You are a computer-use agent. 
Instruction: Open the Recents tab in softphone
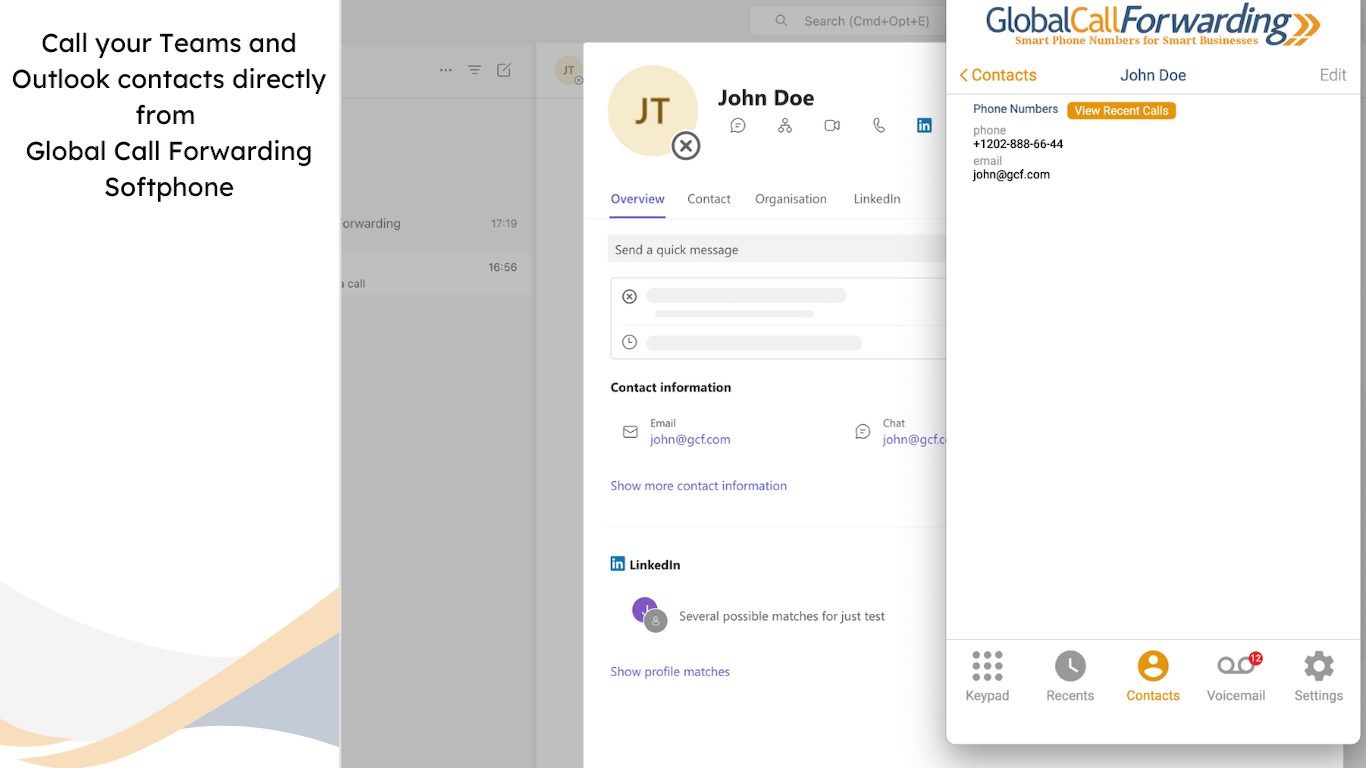(1070, 677)
